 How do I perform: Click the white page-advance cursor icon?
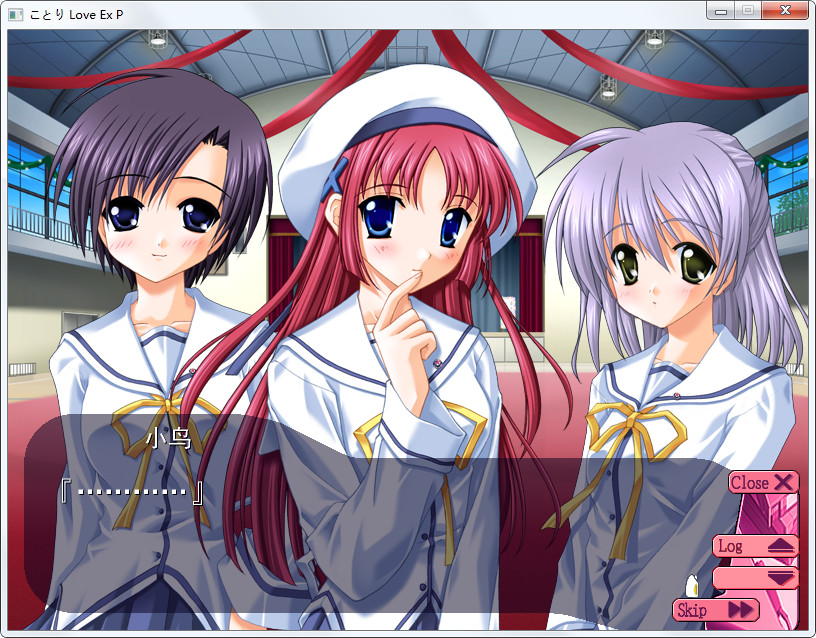(x=690, y=582)
